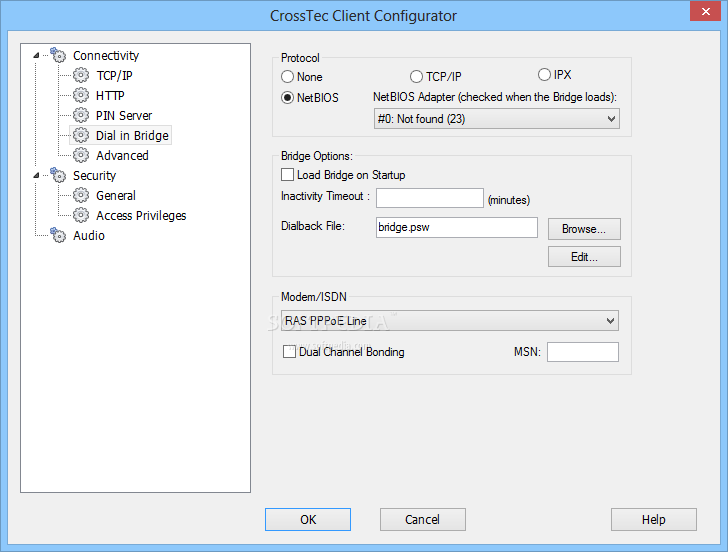Screen dimensions: 728x552
Task: Select the None protocol radio button
Action: click(x=287, y=77)
